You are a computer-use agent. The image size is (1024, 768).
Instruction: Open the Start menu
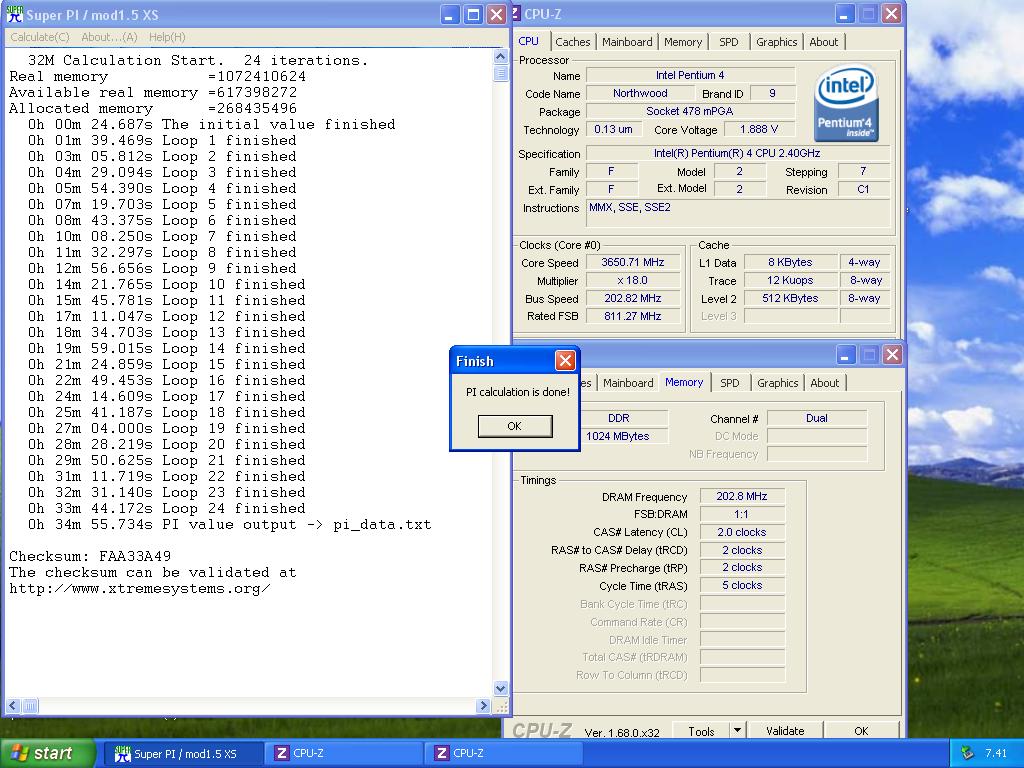[x=46, y=754]
